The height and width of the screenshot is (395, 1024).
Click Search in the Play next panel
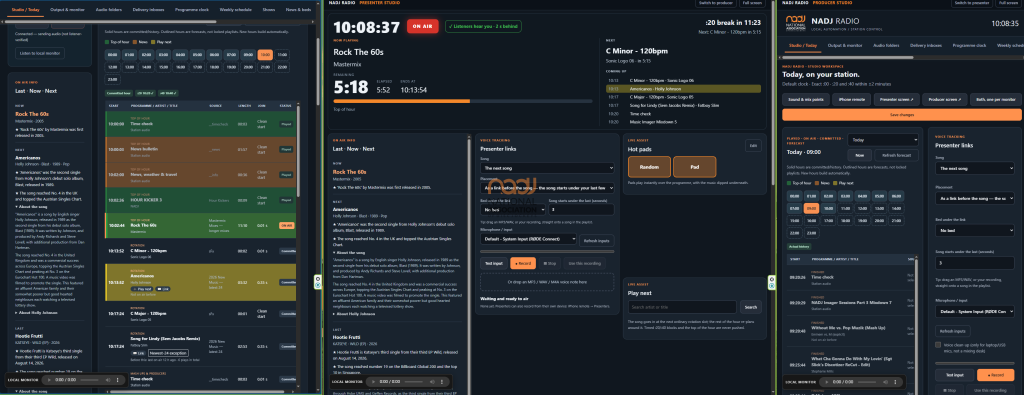(x=750, y=307)
